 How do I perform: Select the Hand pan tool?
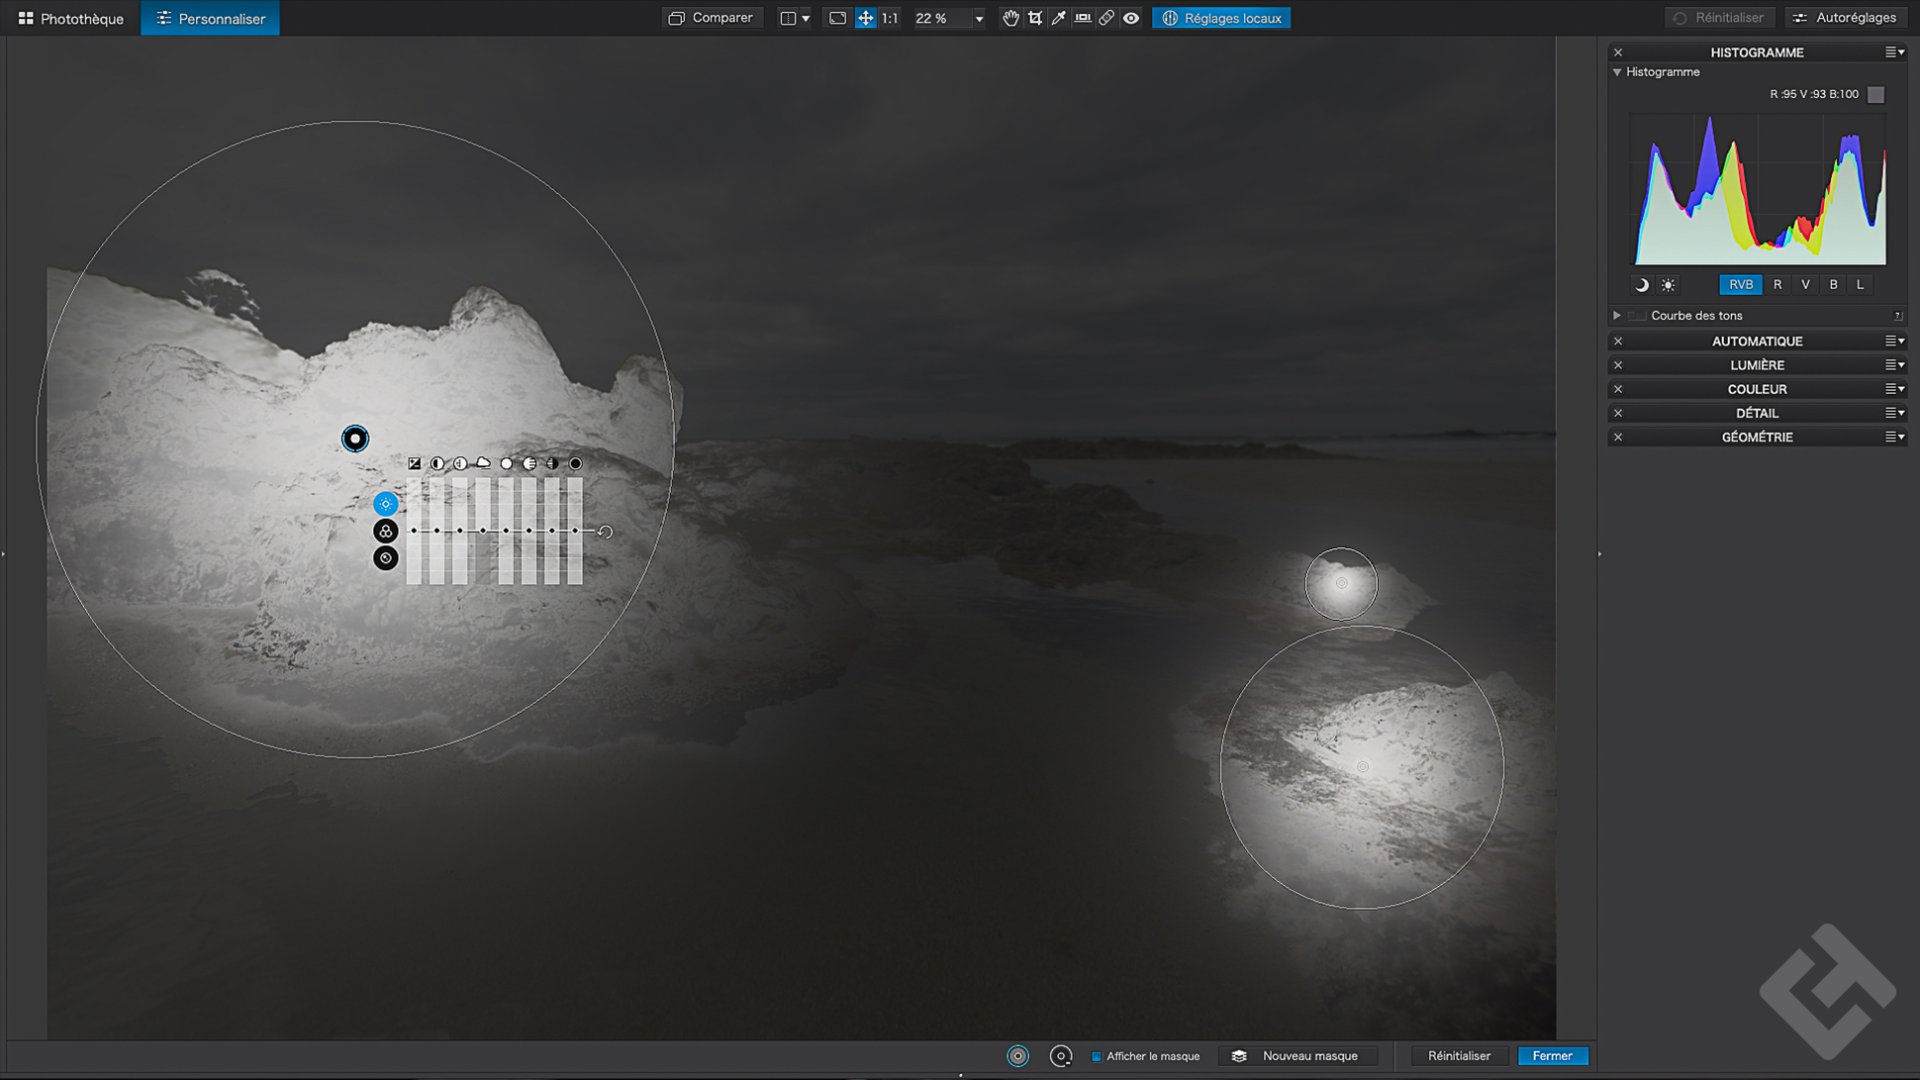1011,18
